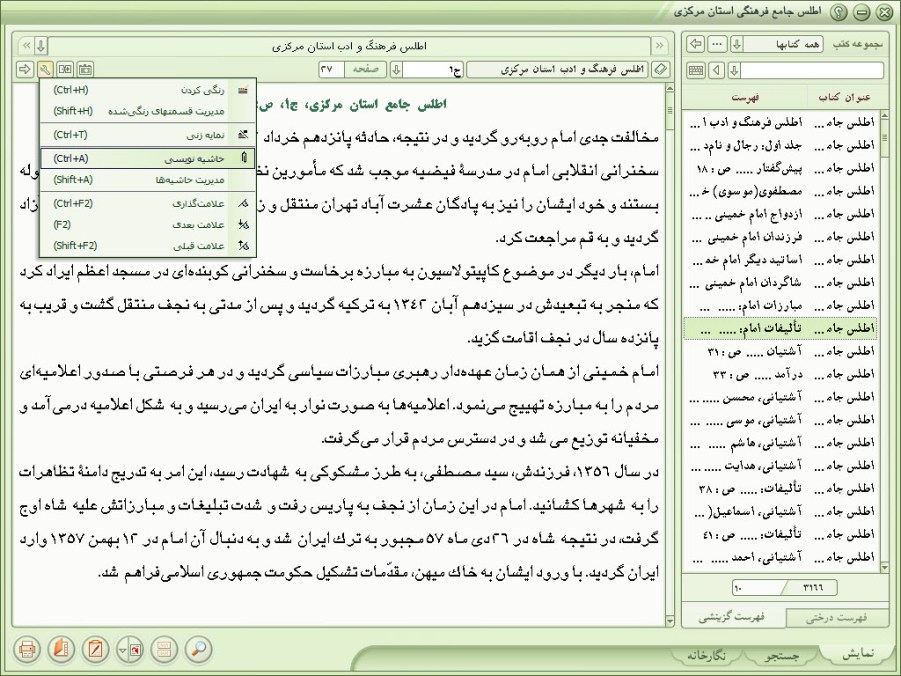This screenshot has width=901, height=676.
Task: Select the list row فرزندان امام خمینی
Action: click(x=781, y=237)
